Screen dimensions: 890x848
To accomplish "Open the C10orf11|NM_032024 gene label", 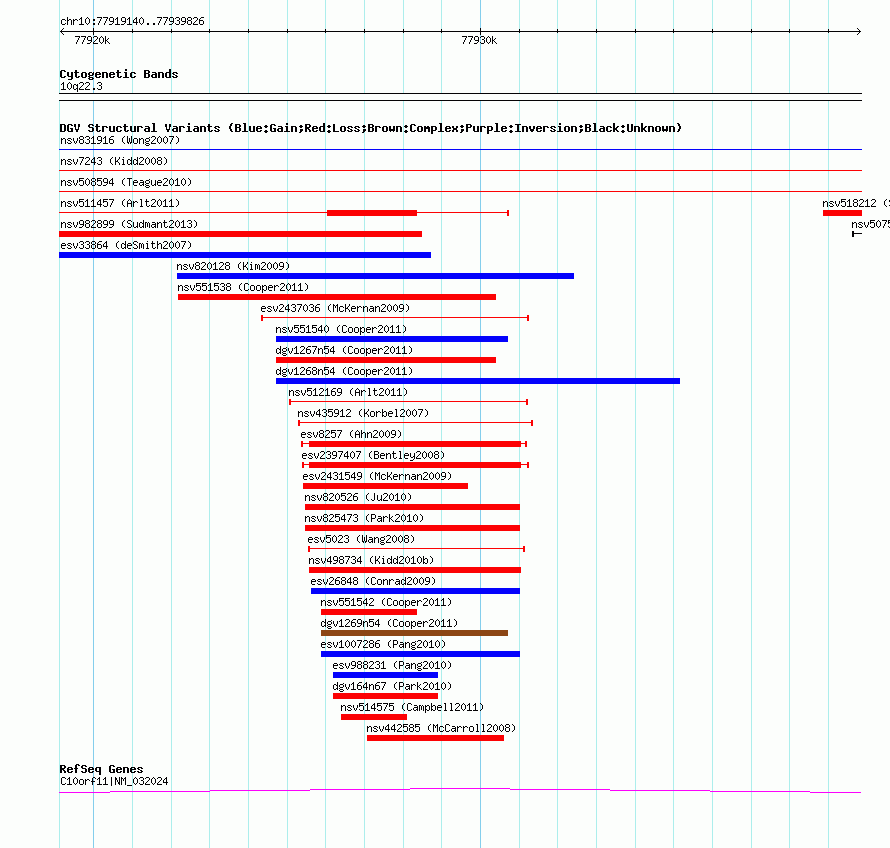I will (x=114, y=782).
